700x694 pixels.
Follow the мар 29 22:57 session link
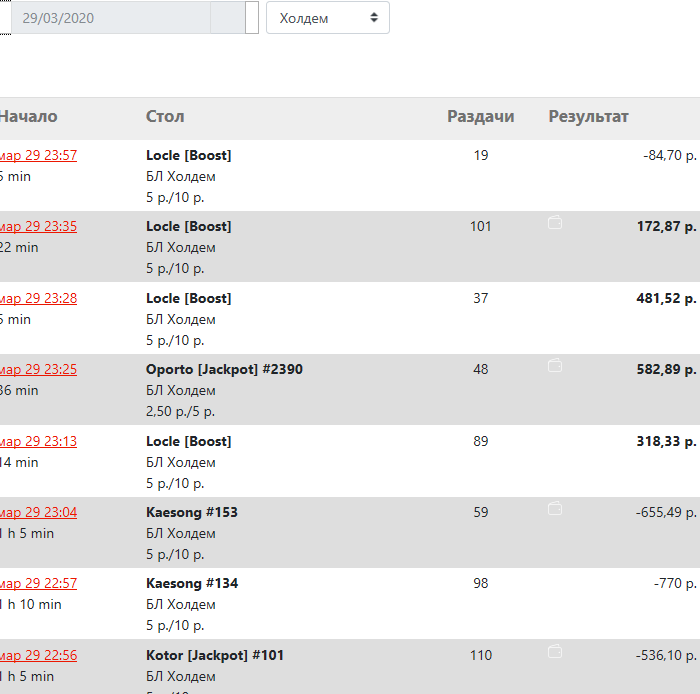(x=39, y=583)
